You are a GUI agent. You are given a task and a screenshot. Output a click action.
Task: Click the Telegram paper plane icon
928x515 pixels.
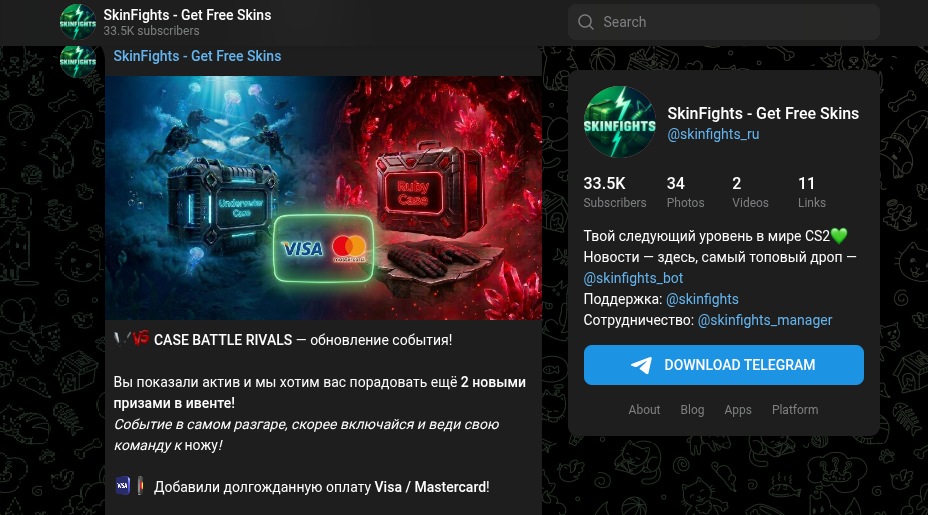pyautogui.click(x=642, y=365)
